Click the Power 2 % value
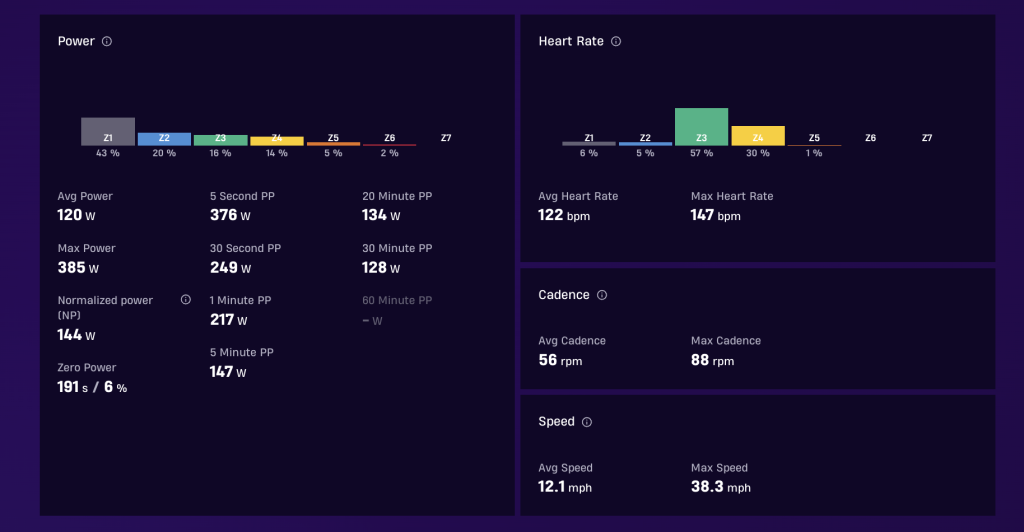1024x532 pixels. (389, 153)
